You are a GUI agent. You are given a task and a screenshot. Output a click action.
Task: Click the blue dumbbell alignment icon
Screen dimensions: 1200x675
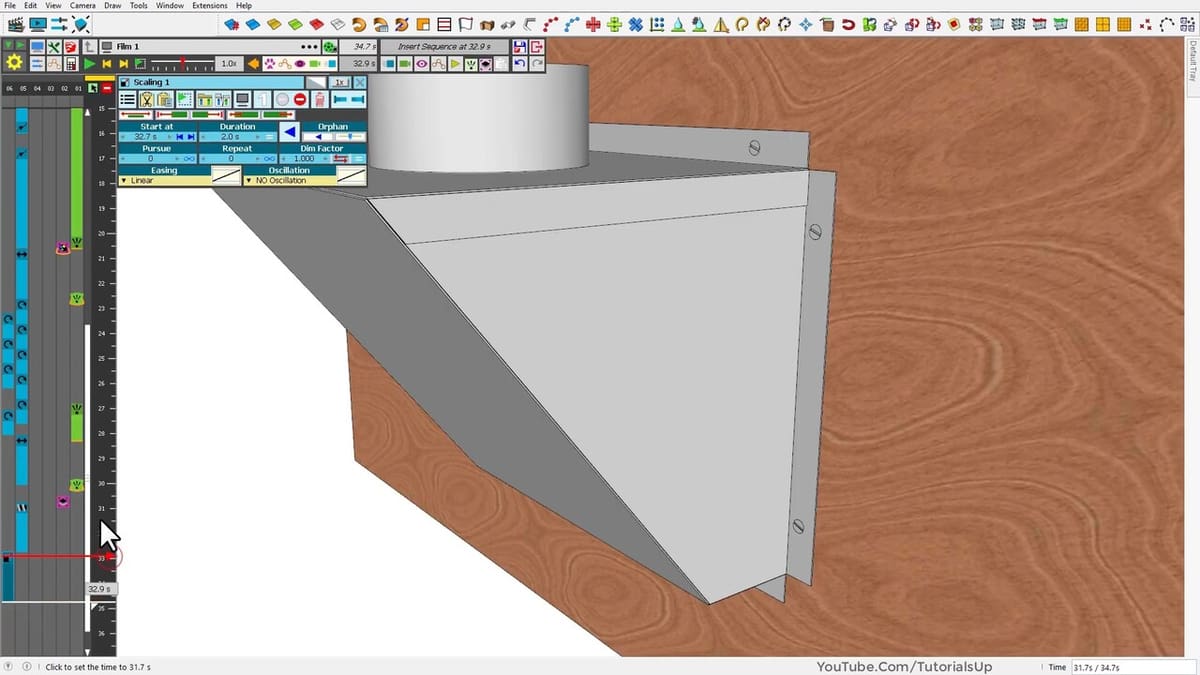(x=350, y=99)
